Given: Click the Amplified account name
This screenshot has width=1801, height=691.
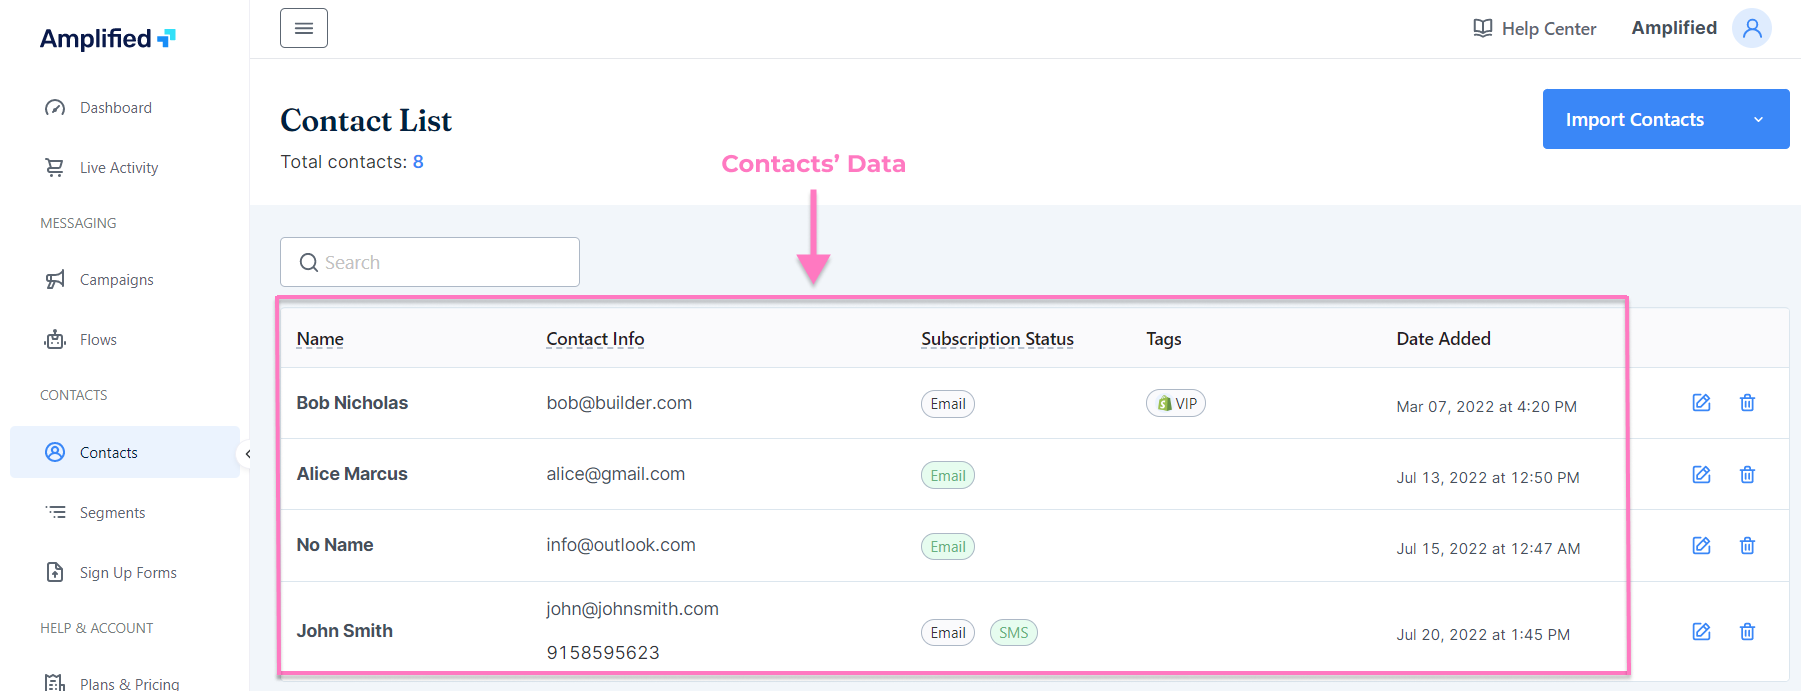Looking at the screenshot, I should [1674, 28].
